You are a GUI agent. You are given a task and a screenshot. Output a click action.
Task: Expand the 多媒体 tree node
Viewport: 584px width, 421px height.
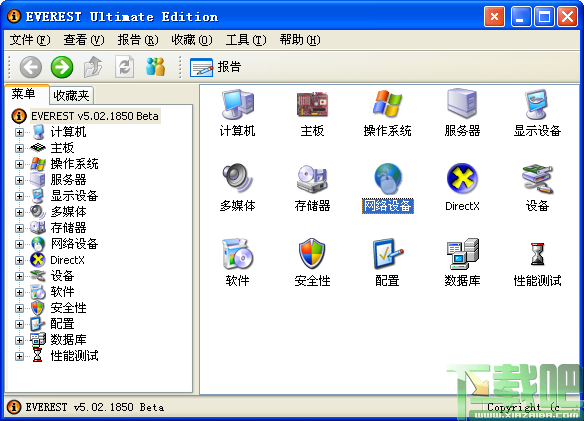pyautogui.click(x=19, y=212)
